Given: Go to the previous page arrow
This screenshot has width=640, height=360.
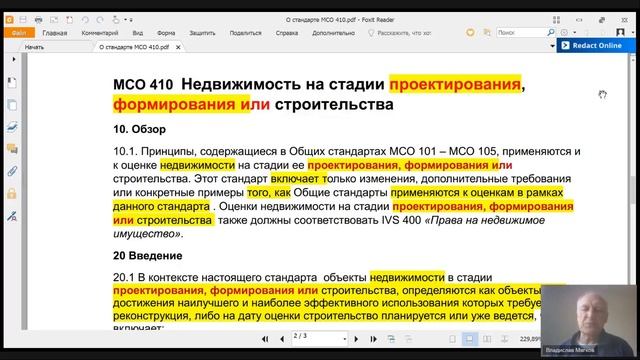Looking at the screenshot, I should pyautogui.click(x=282, y=339).
